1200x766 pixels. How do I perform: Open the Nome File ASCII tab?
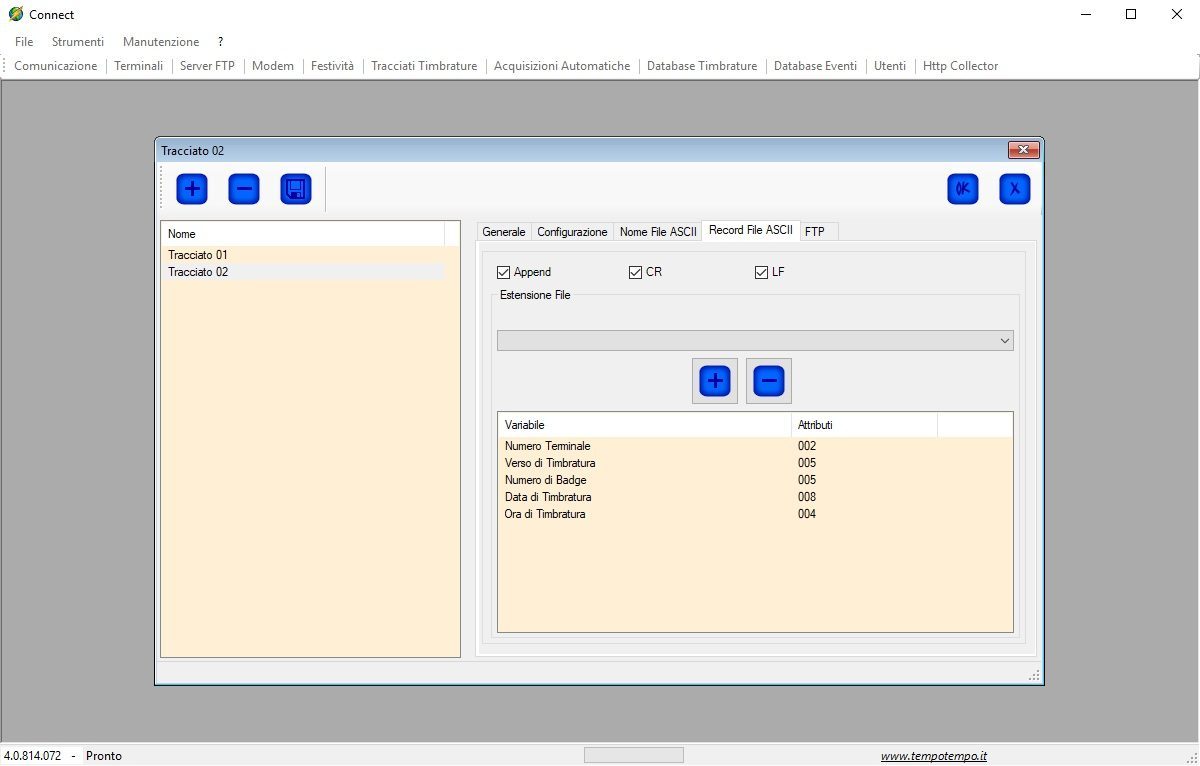[658, 232]
